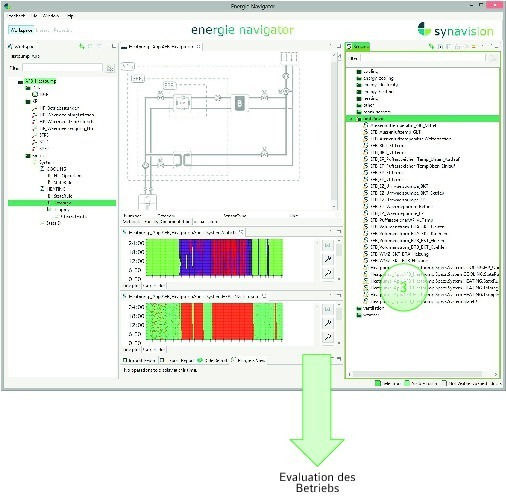This screenshot has width=506, height=496.
Task: Click the horizontal scrollbar of the Sensors panel
Action: coord(417,374)
